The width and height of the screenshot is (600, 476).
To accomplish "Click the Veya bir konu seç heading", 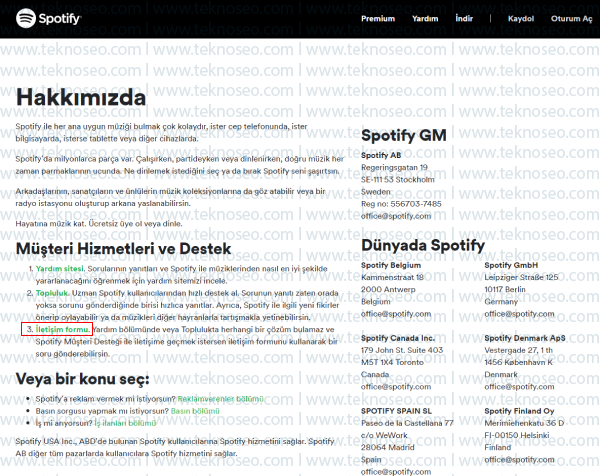I will coord(83,379).
